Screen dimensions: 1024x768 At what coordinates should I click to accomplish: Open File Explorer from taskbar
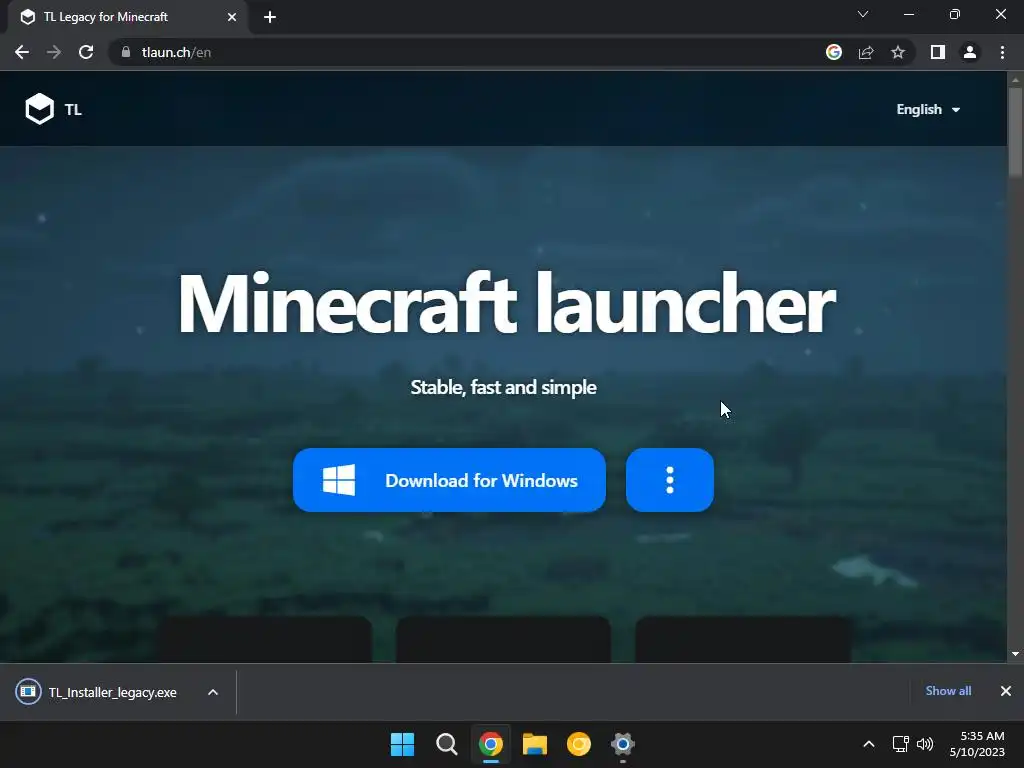click(535, 744)
